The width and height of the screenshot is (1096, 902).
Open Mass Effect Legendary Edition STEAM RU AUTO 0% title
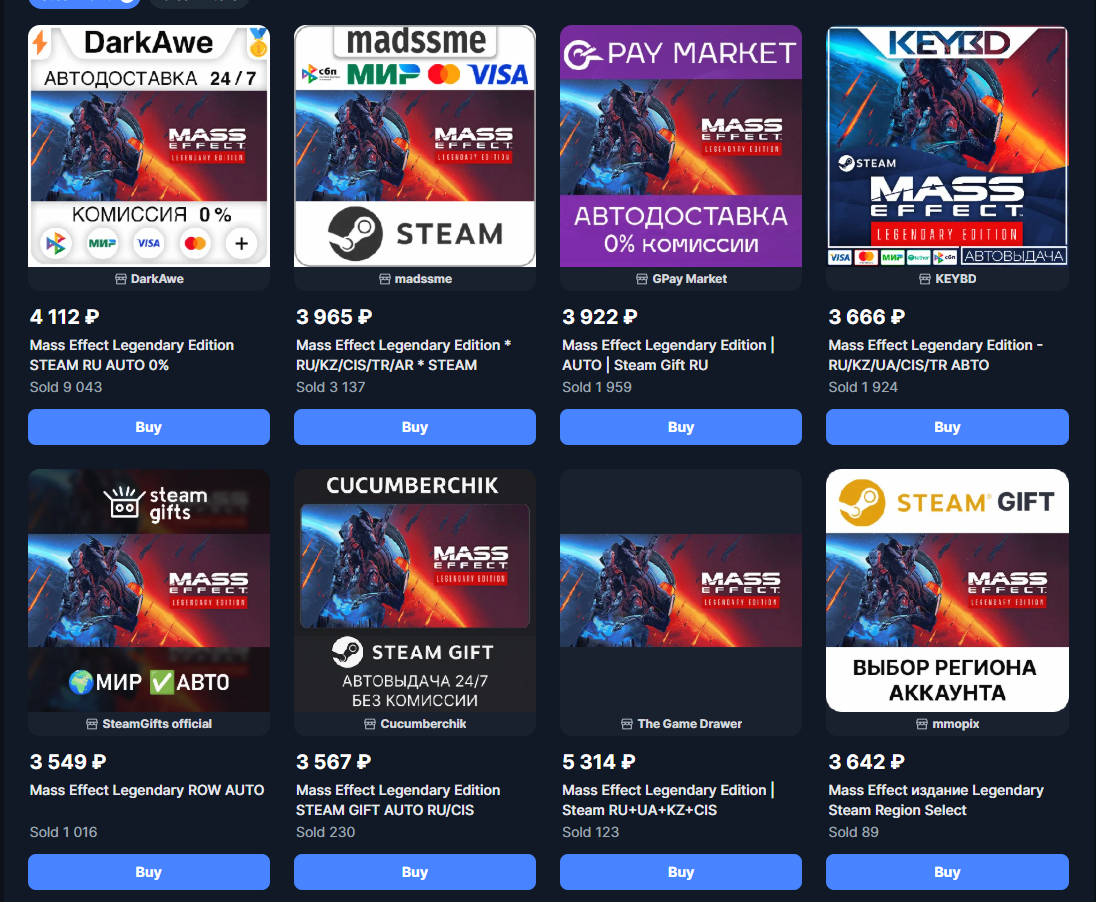(132, 355)
